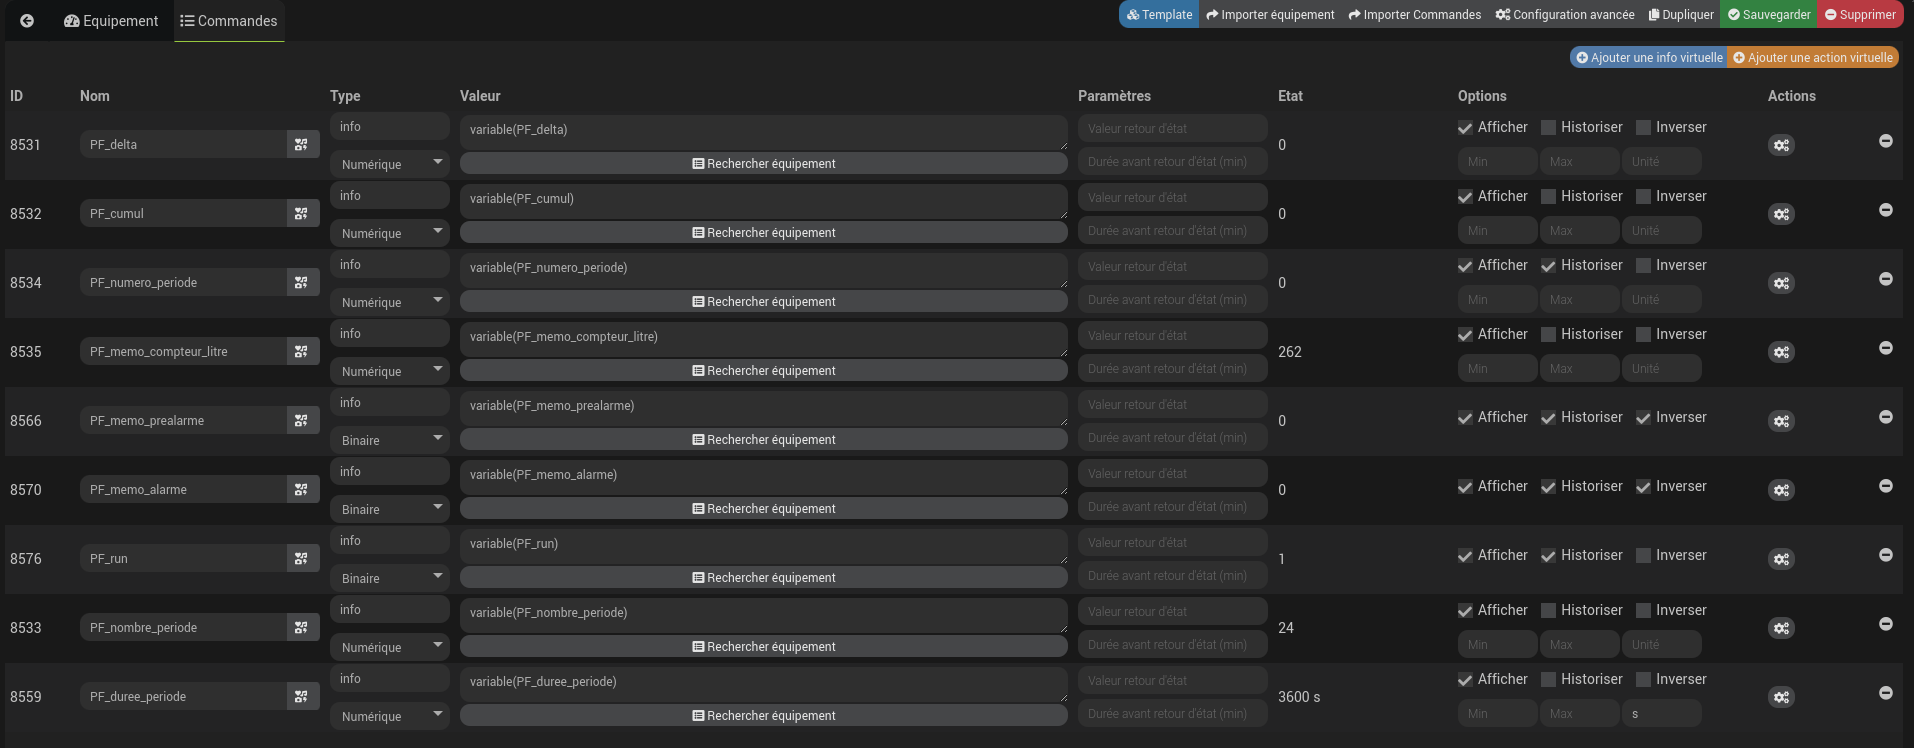Enable Inverser for PF_run
1914x748 pixels.
click(x=1643, y=556)
